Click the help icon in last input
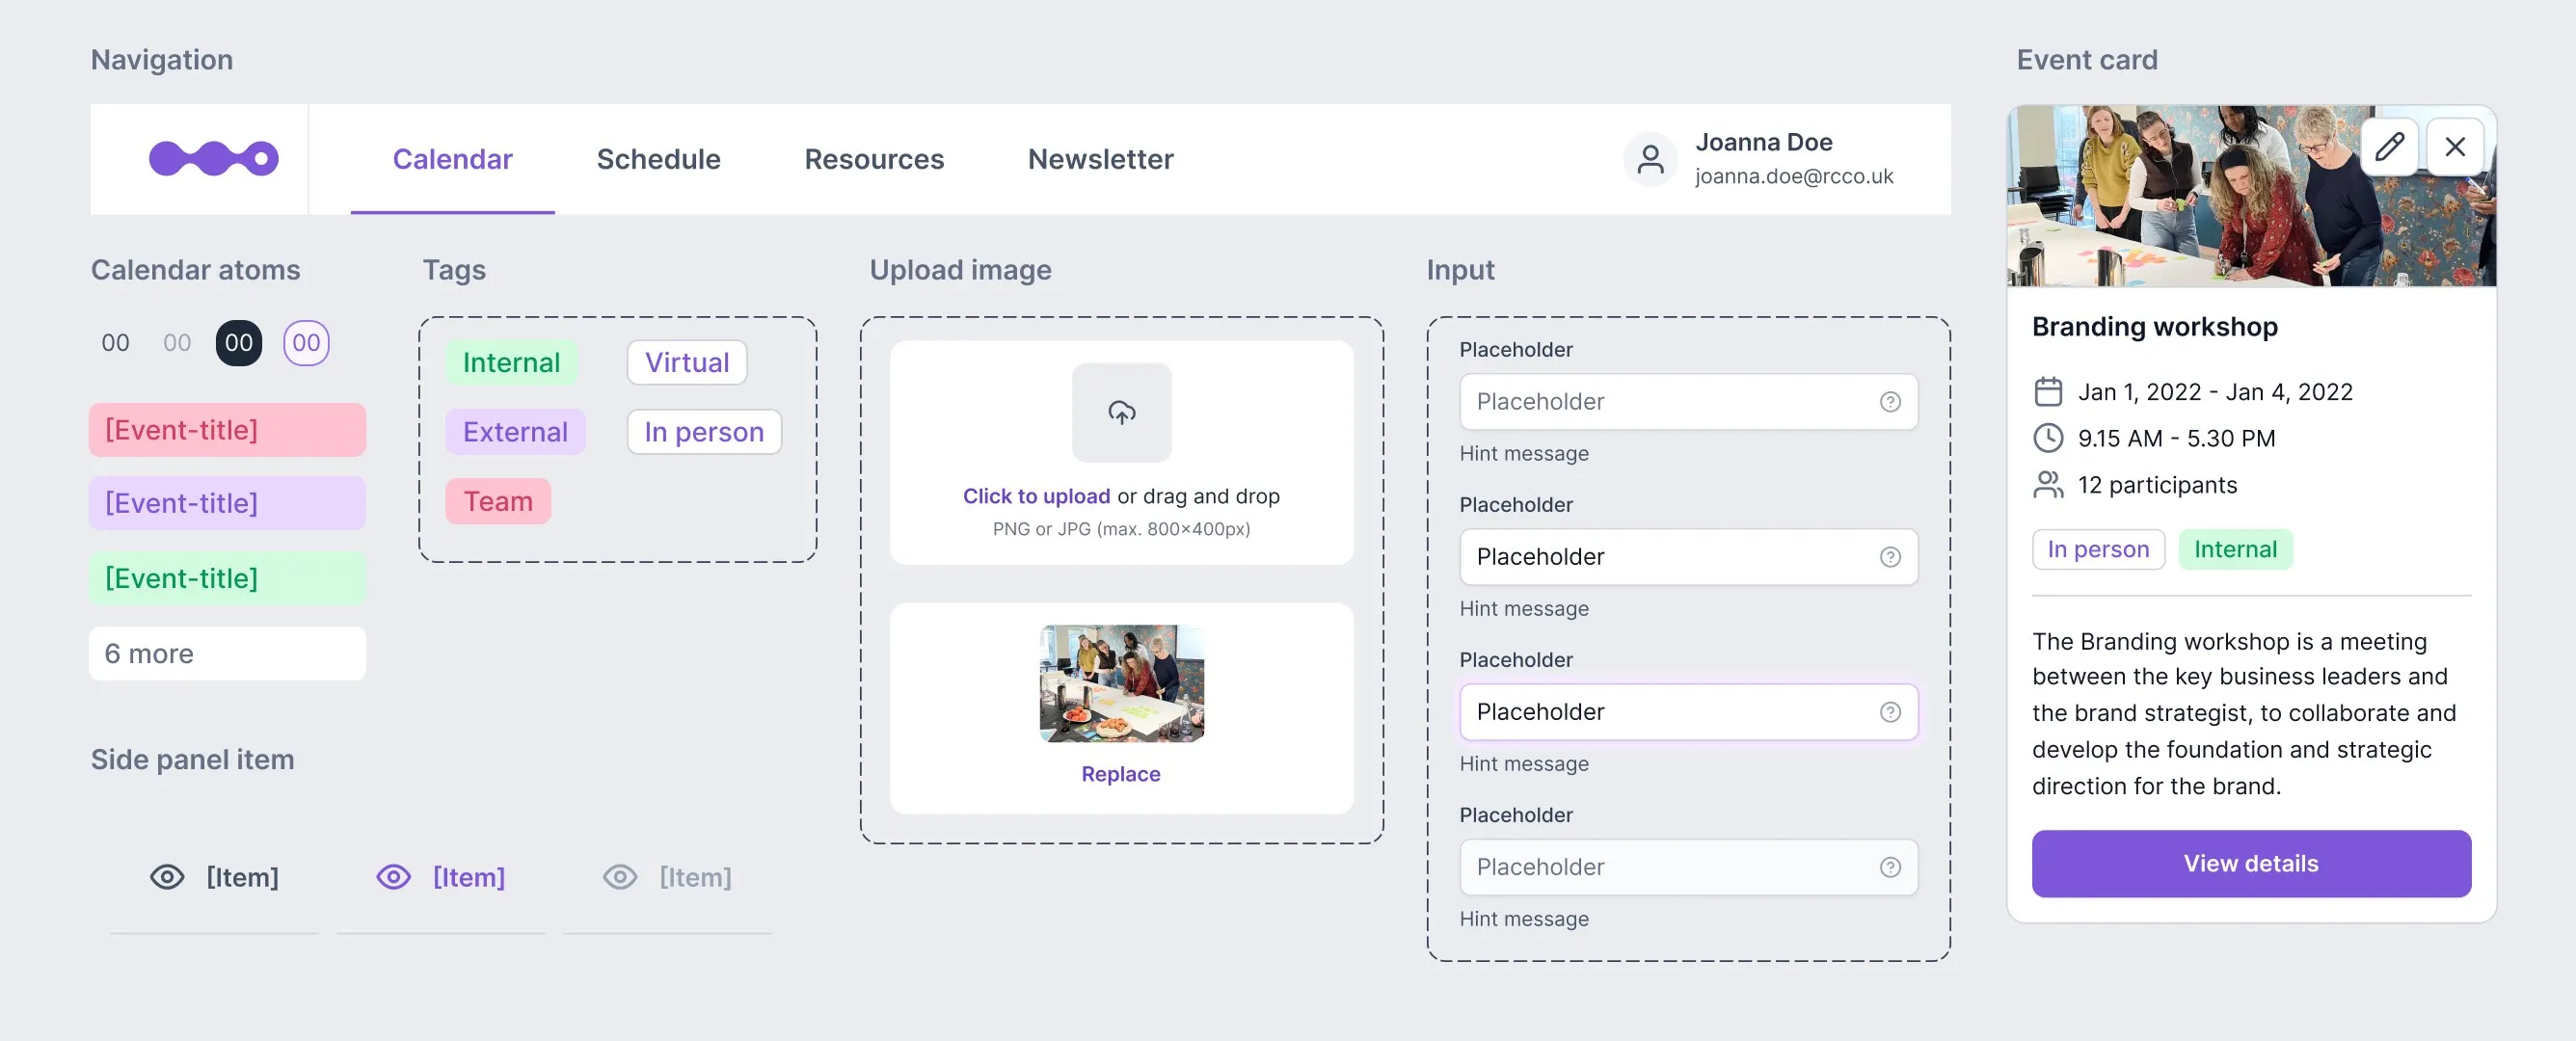This screenshot has width=2576, height=1041. tap(1889, 867)
